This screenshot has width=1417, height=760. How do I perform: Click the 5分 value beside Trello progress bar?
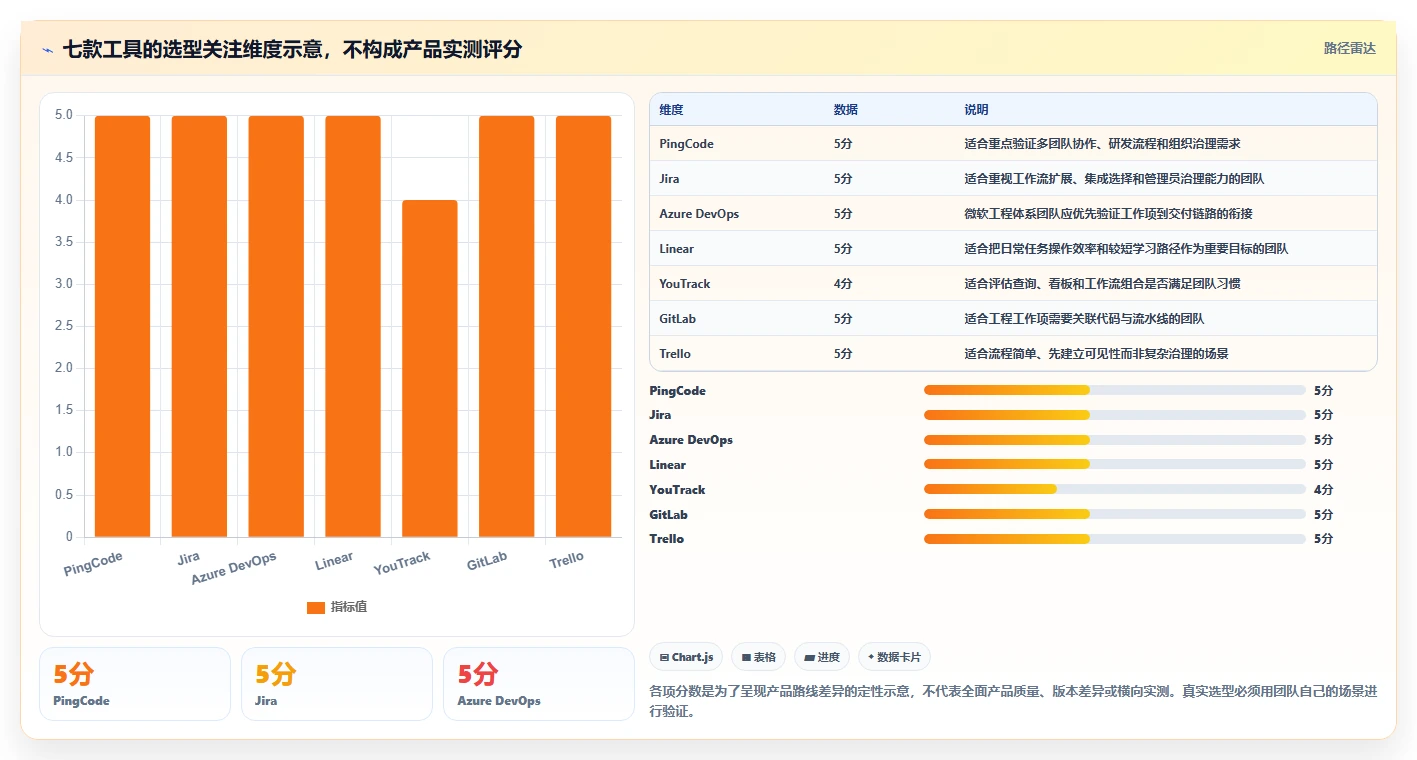[x=1324, y=538]
